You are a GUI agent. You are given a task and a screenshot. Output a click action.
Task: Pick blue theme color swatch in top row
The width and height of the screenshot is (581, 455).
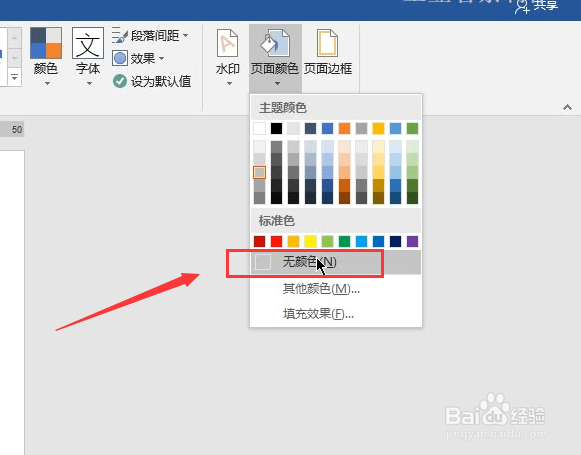328,129
